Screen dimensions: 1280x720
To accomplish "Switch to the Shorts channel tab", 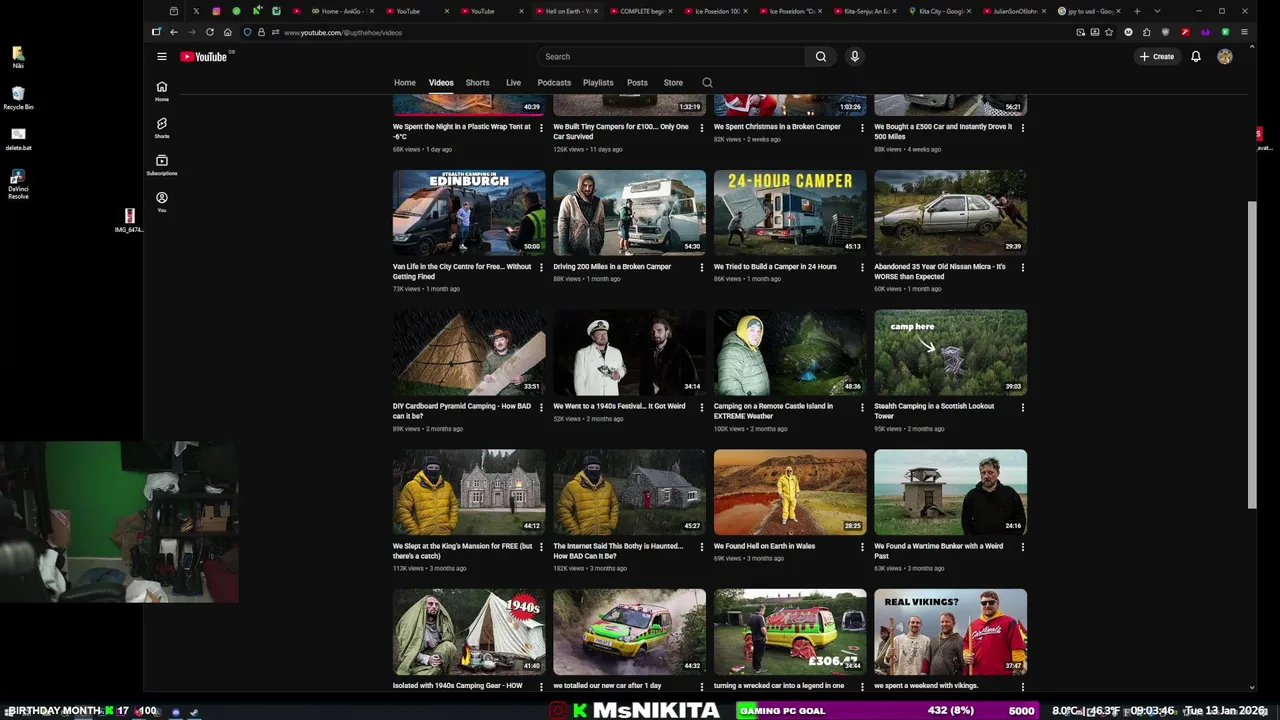I will [477, 83].
